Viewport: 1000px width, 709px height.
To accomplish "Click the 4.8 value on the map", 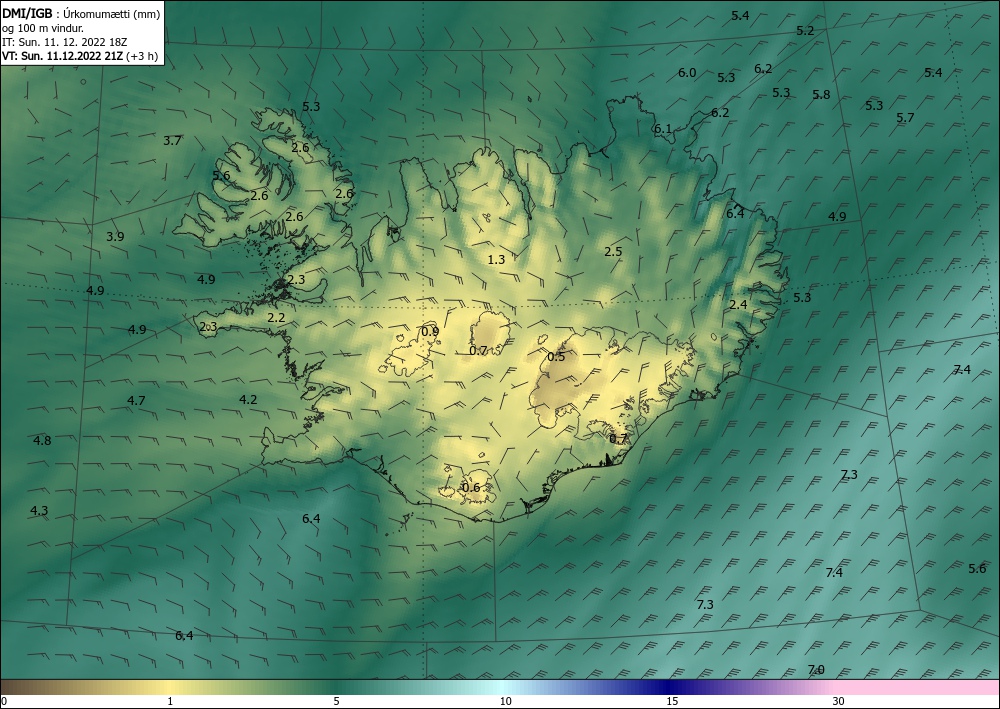I will (x=42, y=441).
